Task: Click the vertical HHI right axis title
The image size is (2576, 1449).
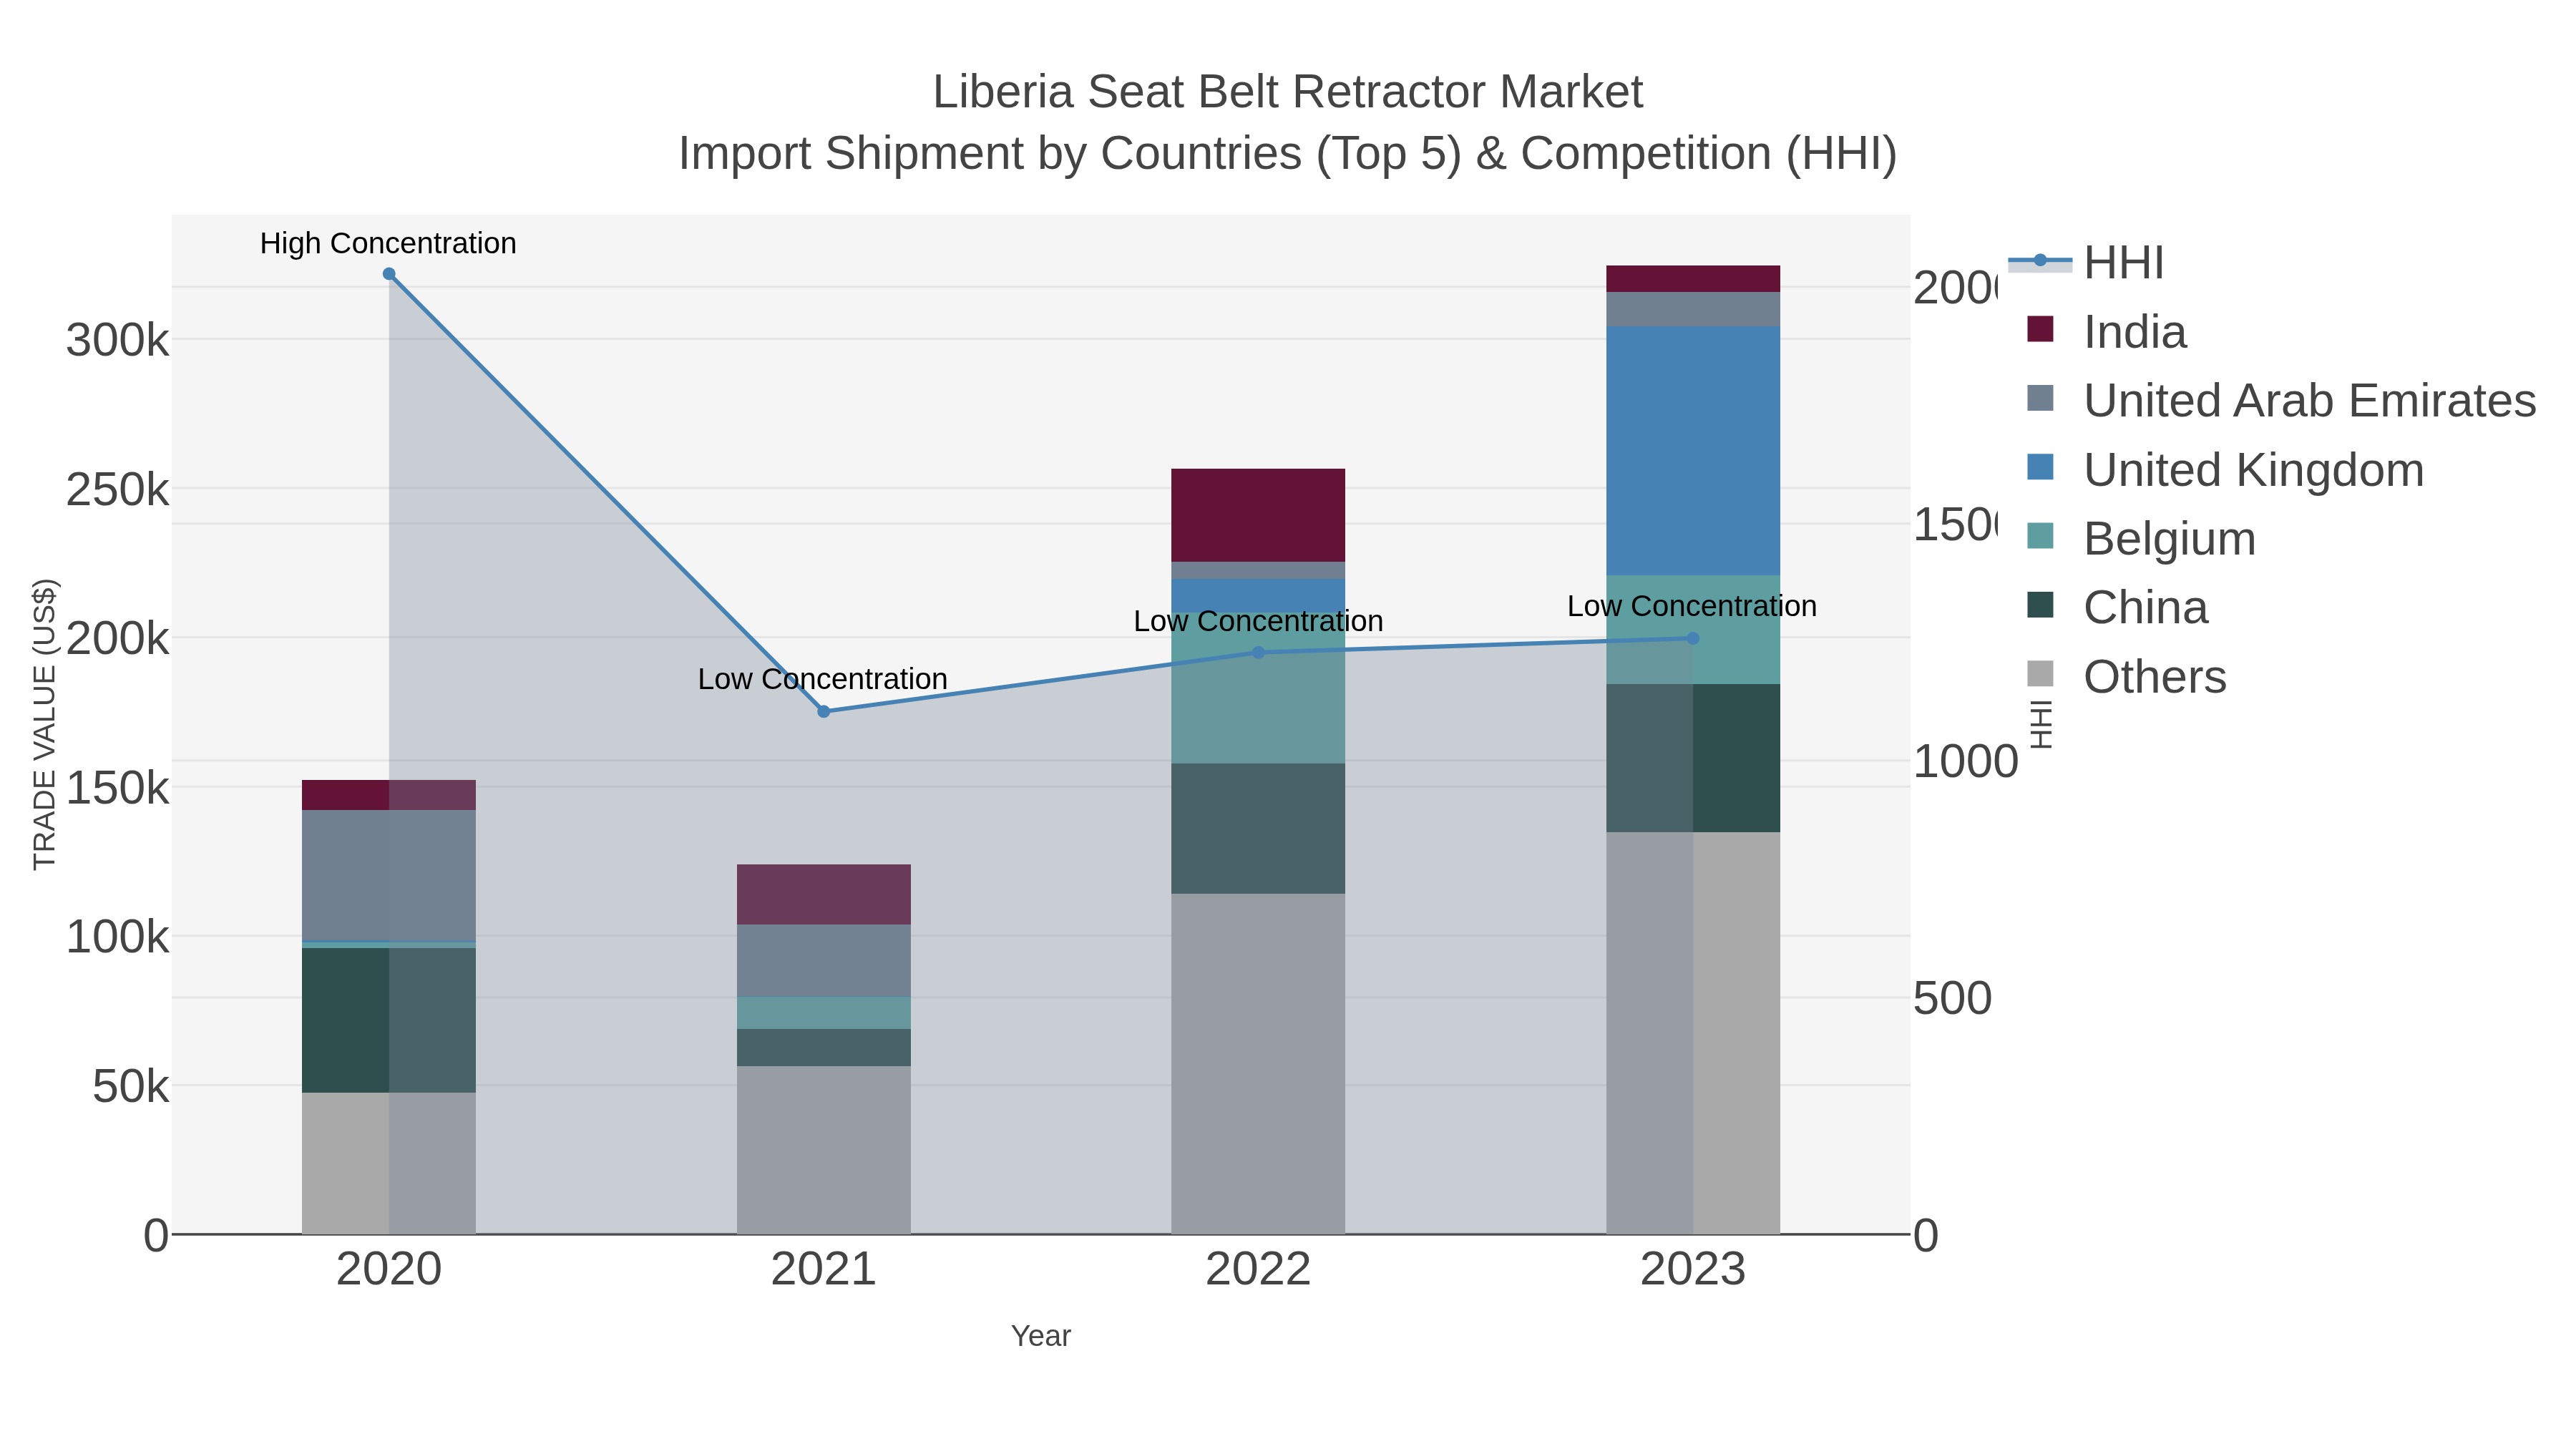Action: [x=2041, y=724]
